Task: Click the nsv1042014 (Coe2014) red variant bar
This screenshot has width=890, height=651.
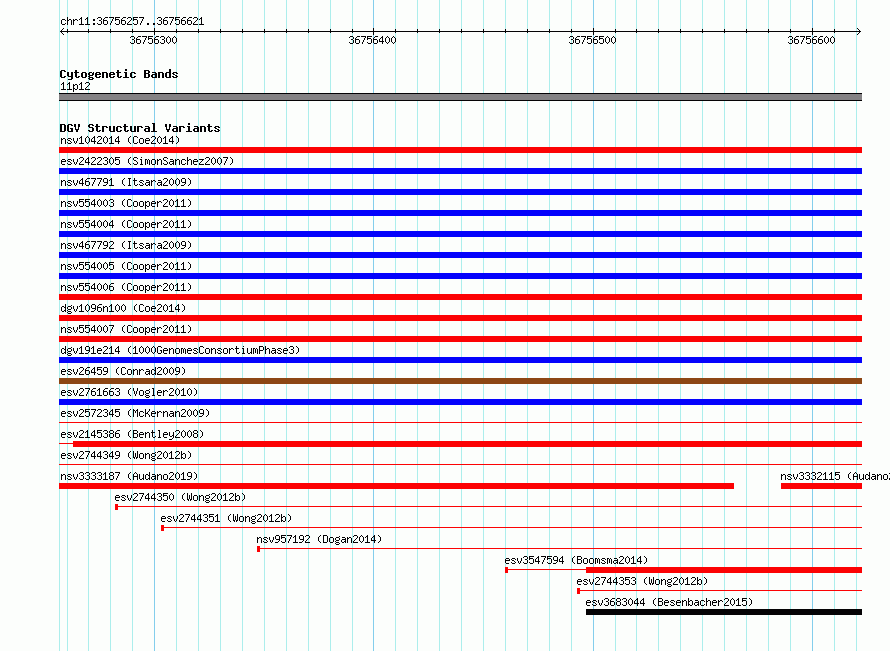Action: pyautogui.click(x=460, y=150)
